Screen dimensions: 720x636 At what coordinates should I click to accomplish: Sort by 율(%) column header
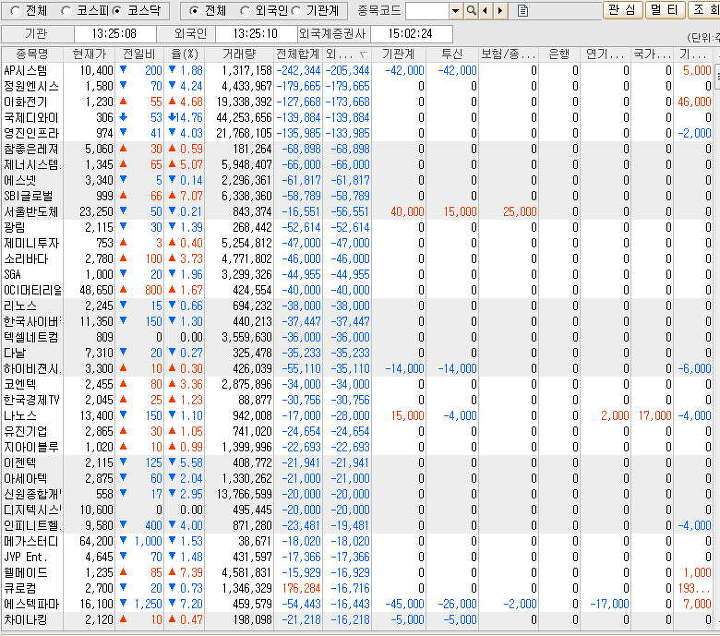pos(185,54)
